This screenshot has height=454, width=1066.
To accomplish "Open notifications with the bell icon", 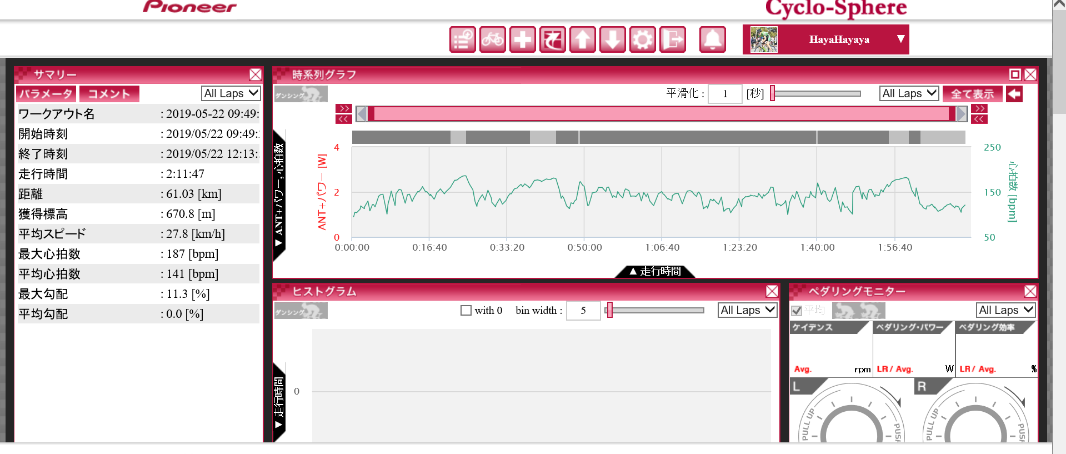I will point(713,40).
